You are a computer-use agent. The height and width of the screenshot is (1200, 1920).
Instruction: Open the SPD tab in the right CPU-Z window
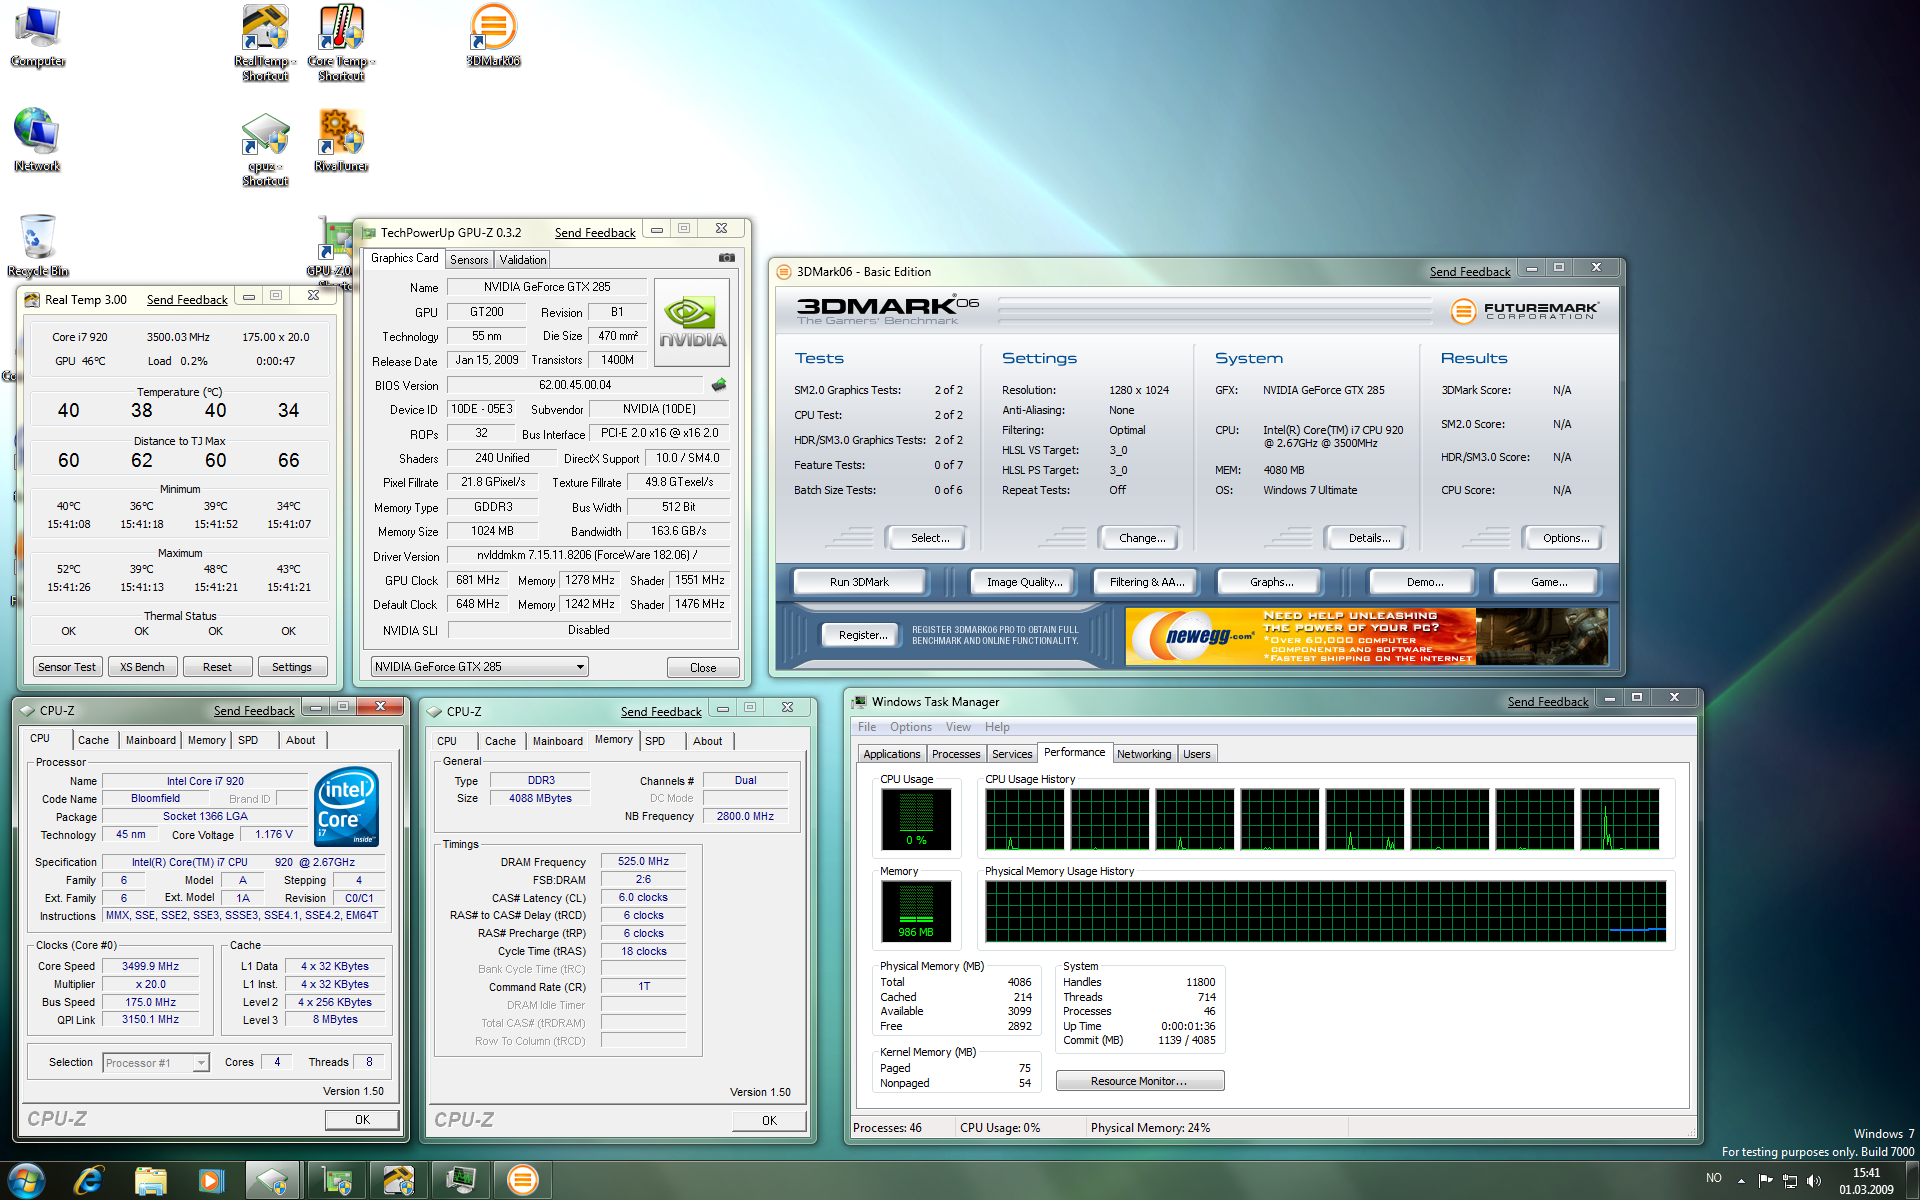[655, 741]
